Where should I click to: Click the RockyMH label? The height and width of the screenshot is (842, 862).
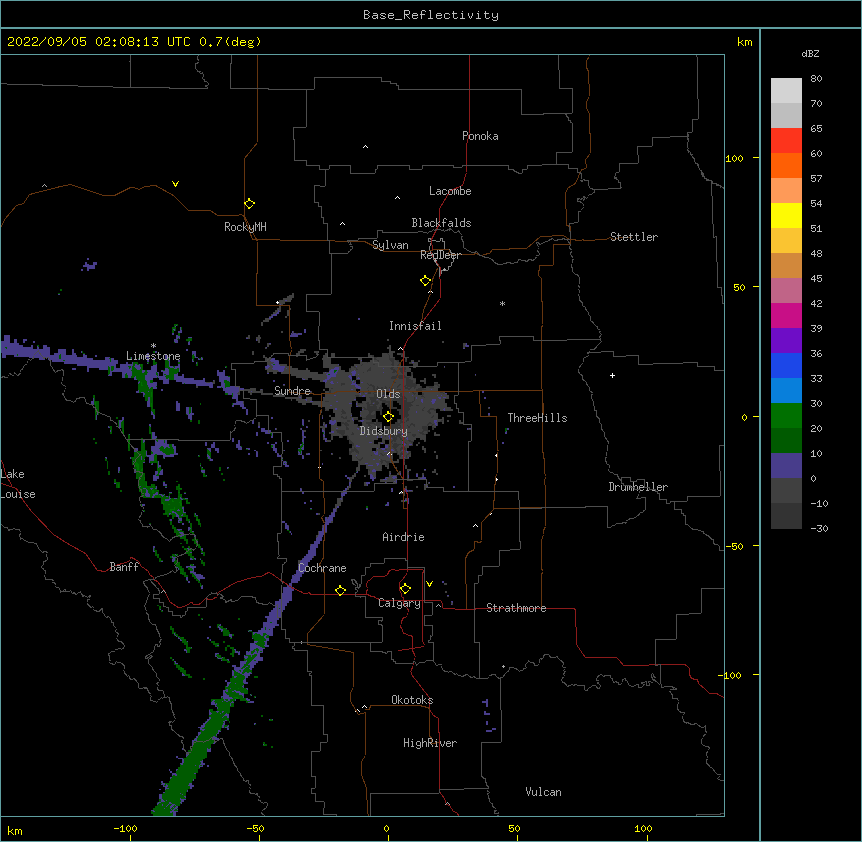[x=245, y=227]
